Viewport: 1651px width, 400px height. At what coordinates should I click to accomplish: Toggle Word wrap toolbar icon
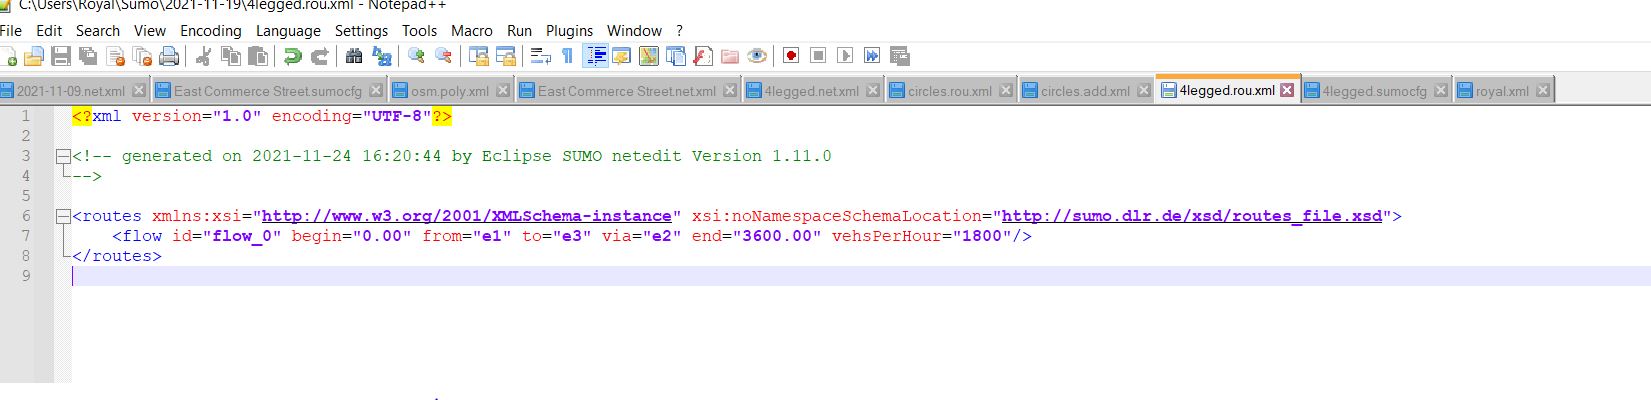pos(540,56)
